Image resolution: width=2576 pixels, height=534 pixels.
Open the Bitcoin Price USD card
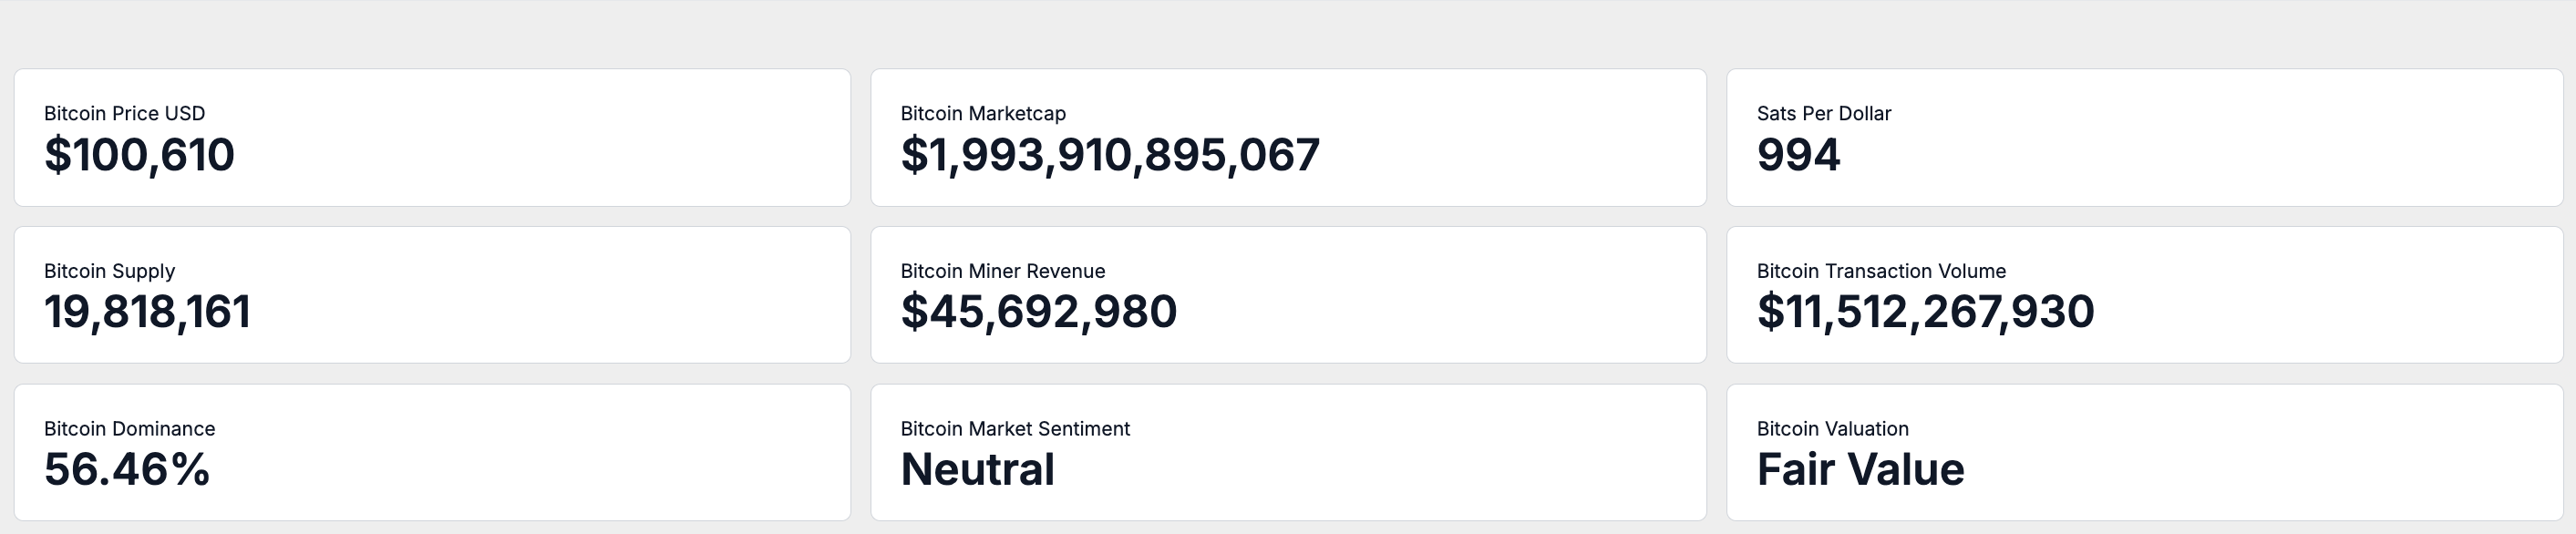(x=432, y=138)
